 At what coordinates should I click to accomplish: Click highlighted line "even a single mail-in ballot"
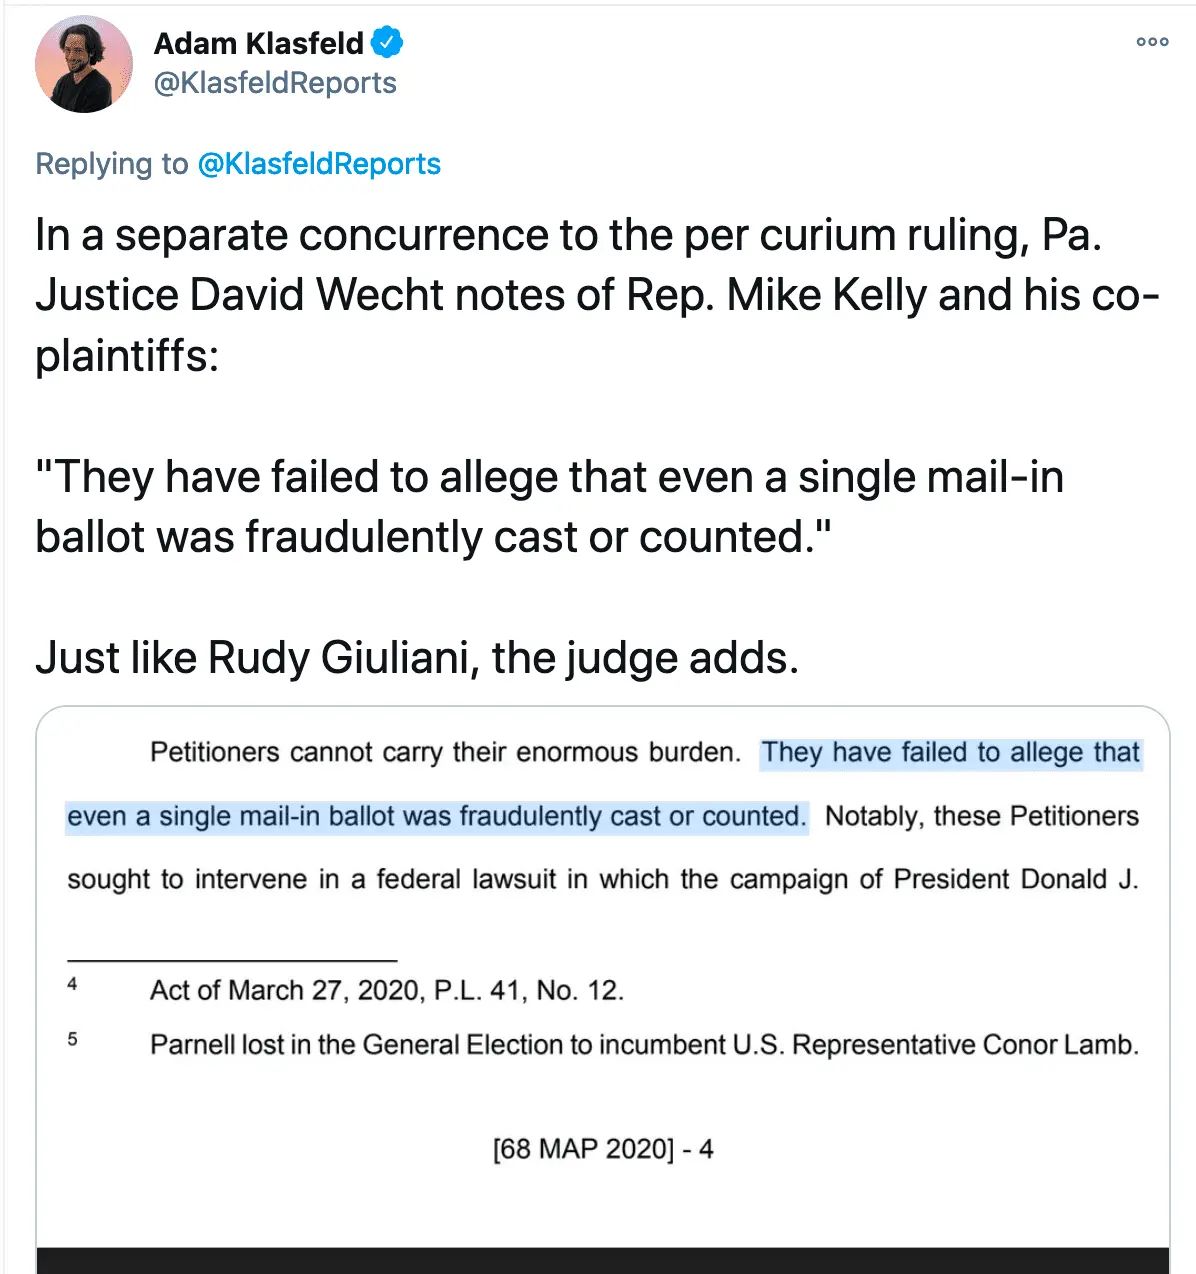[436, 816]
